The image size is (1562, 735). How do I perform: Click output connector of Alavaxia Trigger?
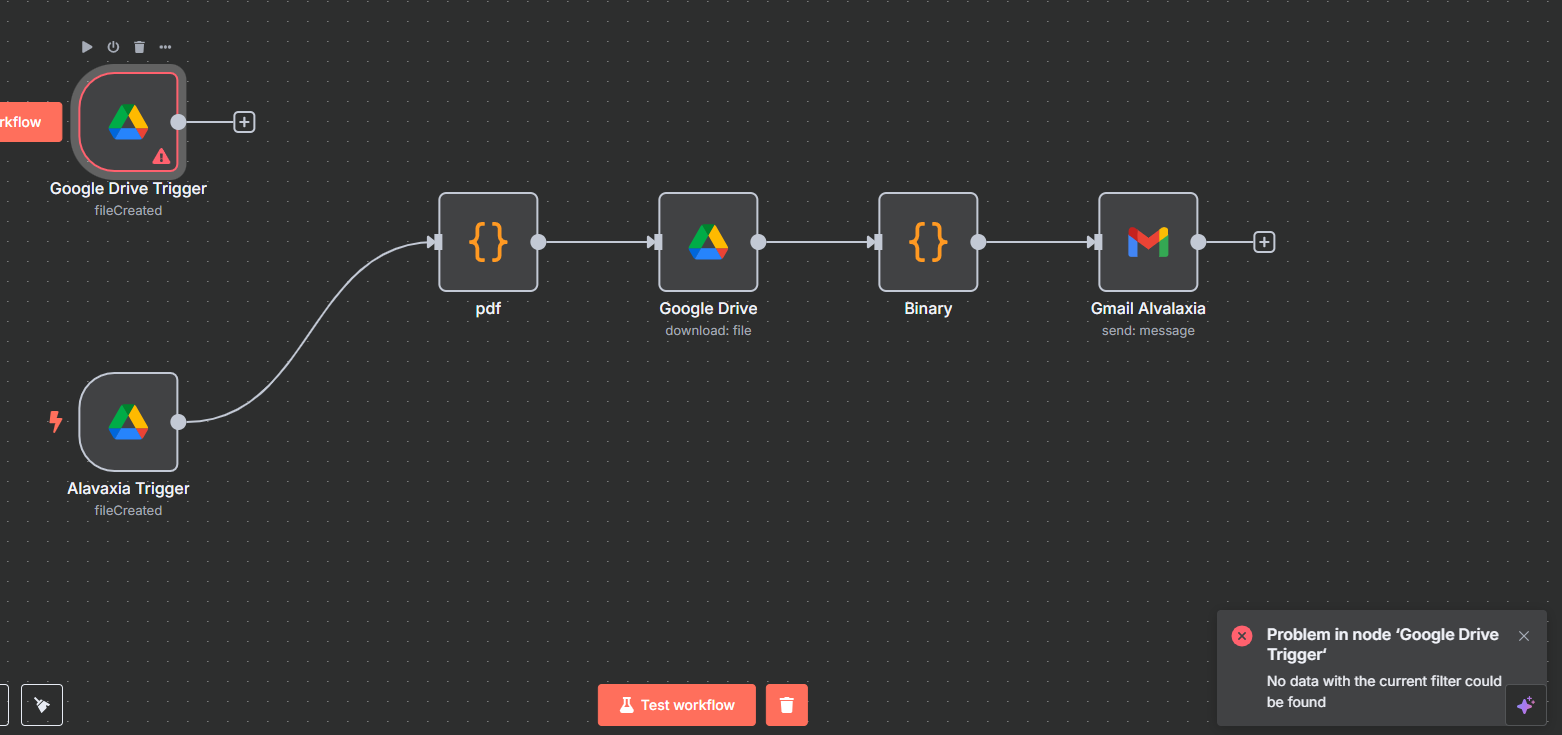tap(178, 422)
